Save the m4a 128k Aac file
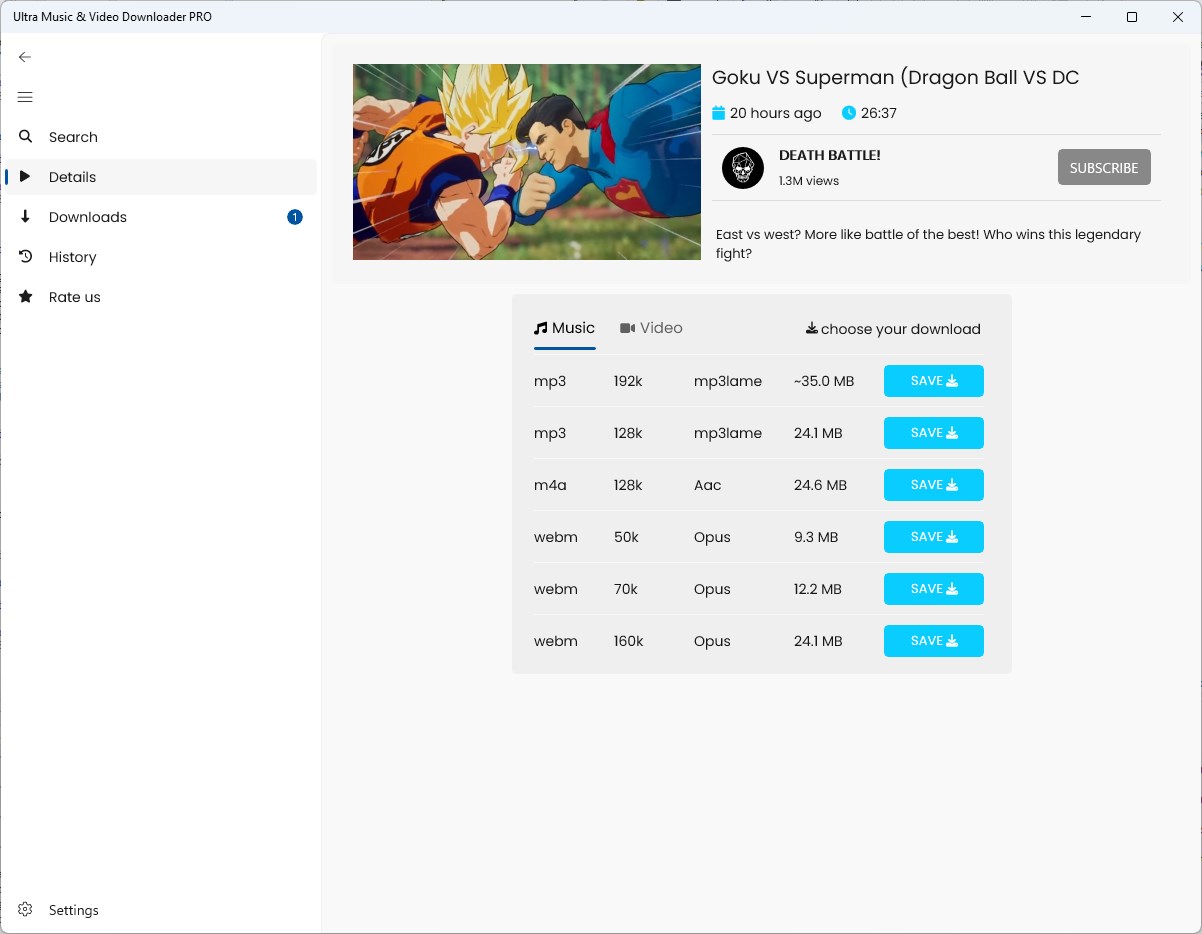The height and width of the screenshot is (934, 1202). point(934,485)
